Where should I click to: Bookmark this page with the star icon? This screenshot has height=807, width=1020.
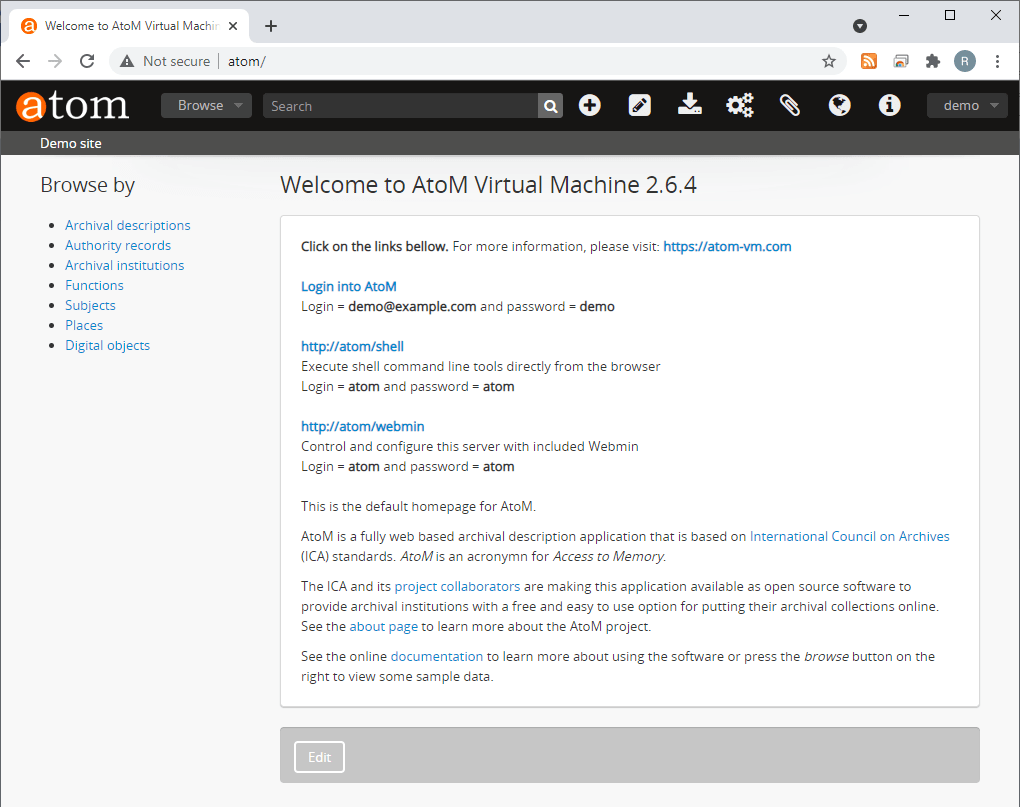click(x=829, y=61)
